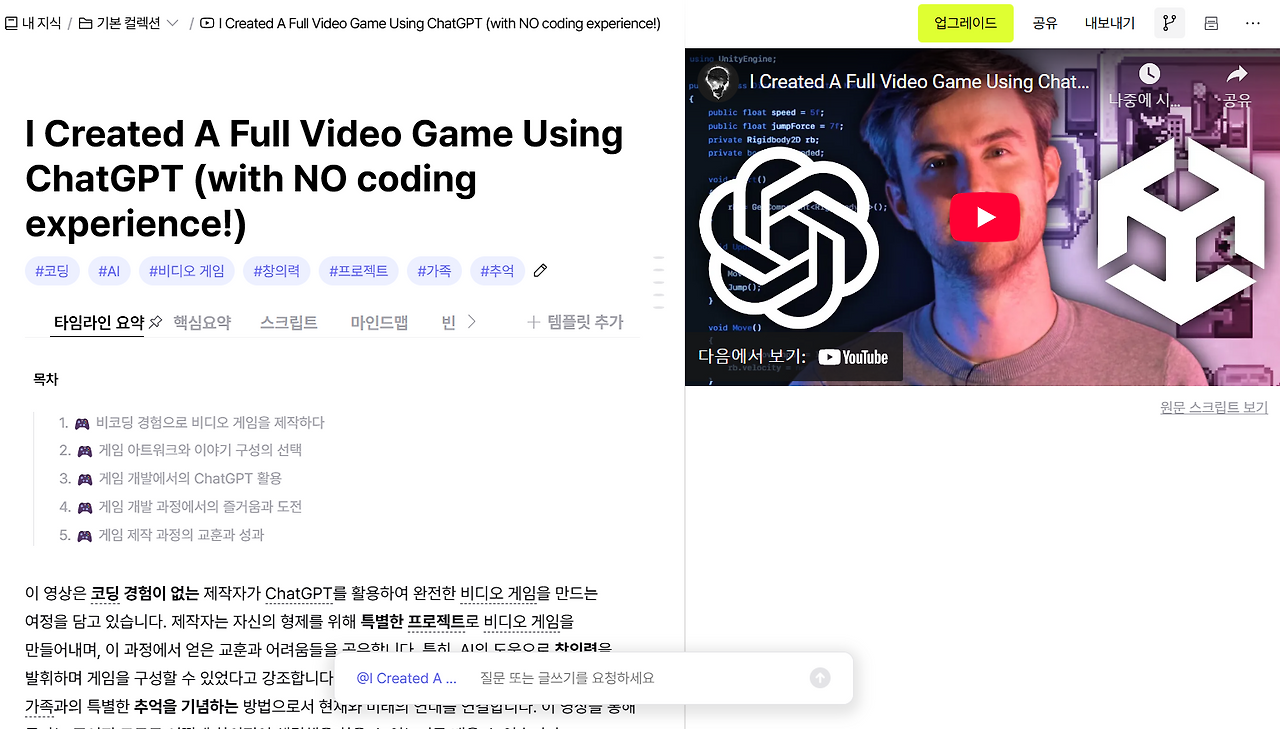Click the pencil icon to edit tags
Screen dimensions: 1280x729
coord(541,271)
